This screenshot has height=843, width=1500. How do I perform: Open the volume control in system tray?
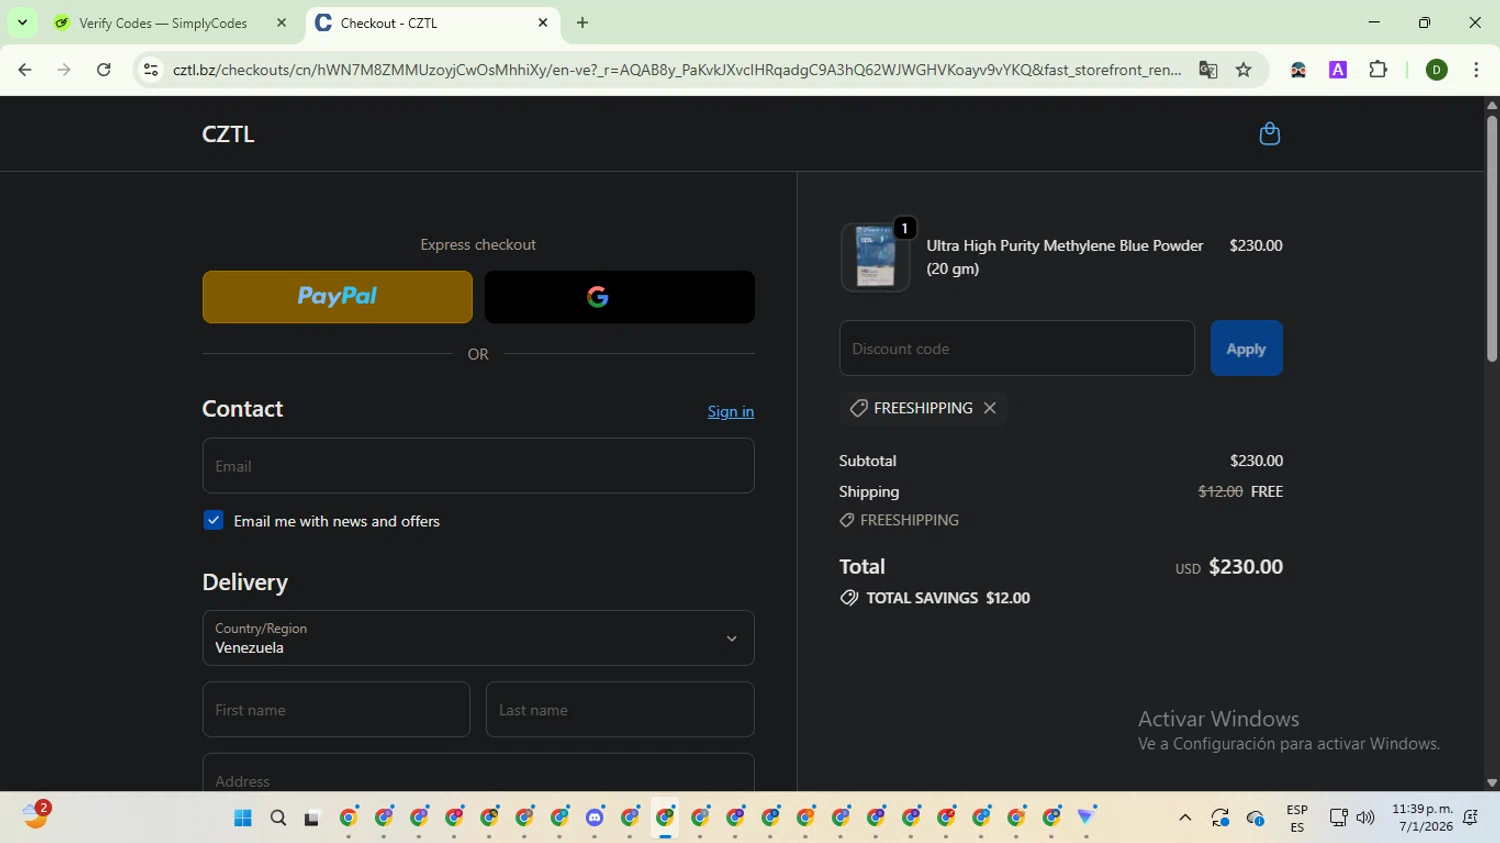pyautogui.click(x=1365, y=818)
